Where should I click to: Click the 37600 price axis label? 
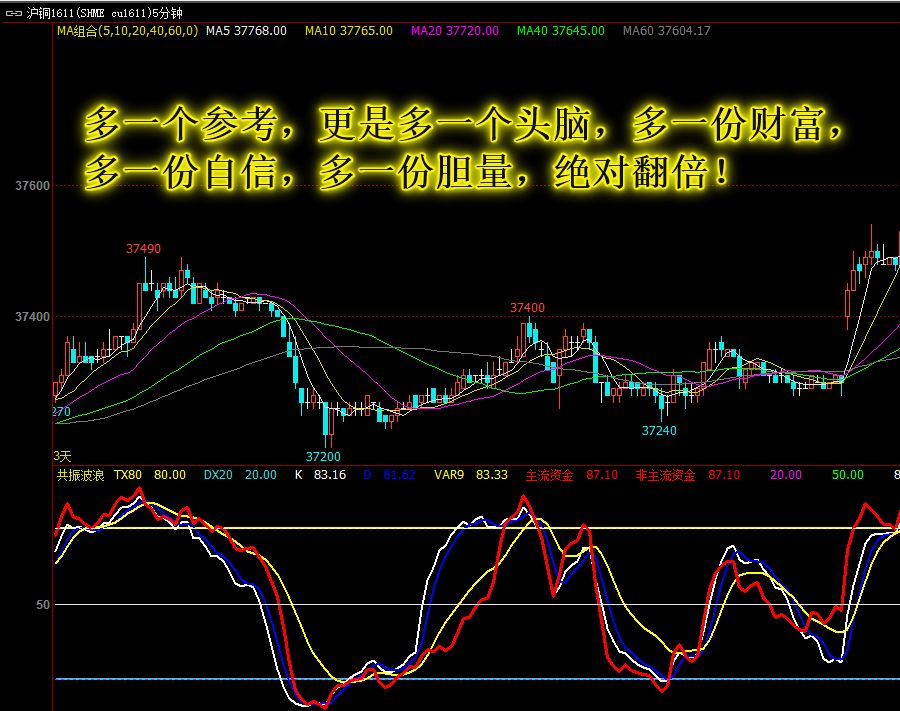pos(33,186)
